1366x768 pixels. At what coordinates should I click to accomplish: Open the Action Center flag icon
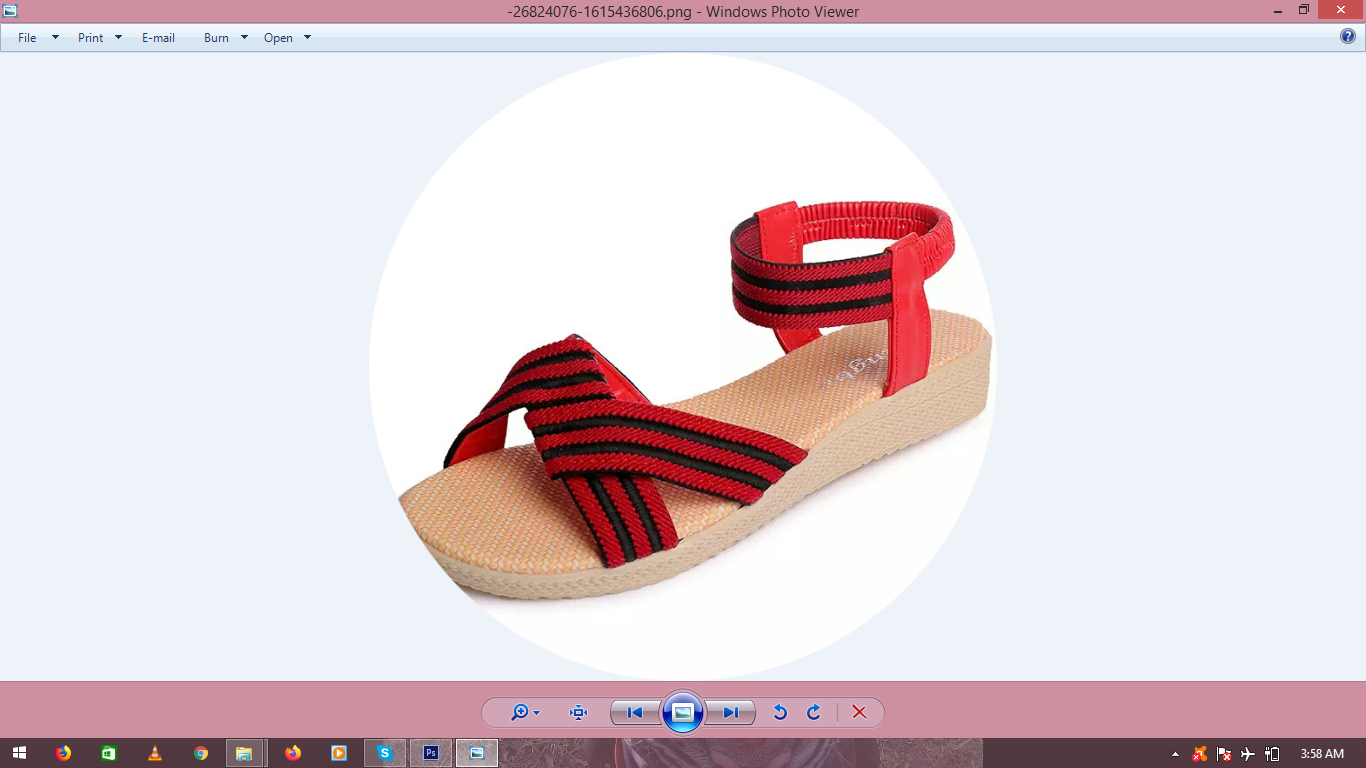click(x=1223, y=754)
